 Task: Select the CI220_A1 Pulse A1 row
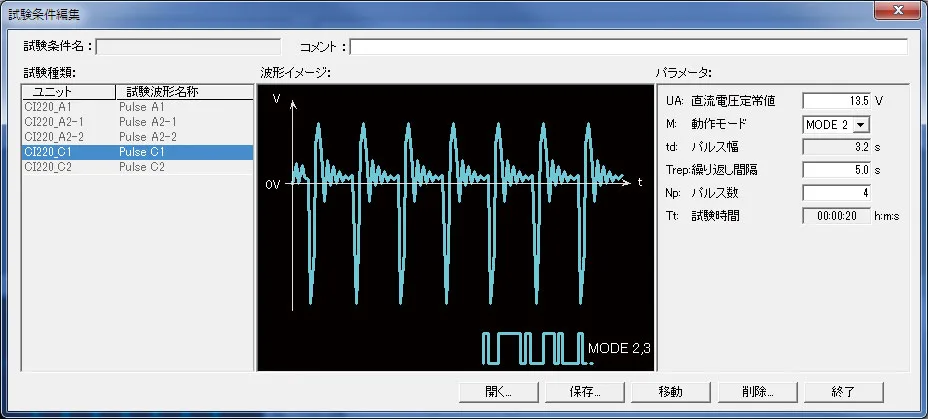(x=135, y=106)
